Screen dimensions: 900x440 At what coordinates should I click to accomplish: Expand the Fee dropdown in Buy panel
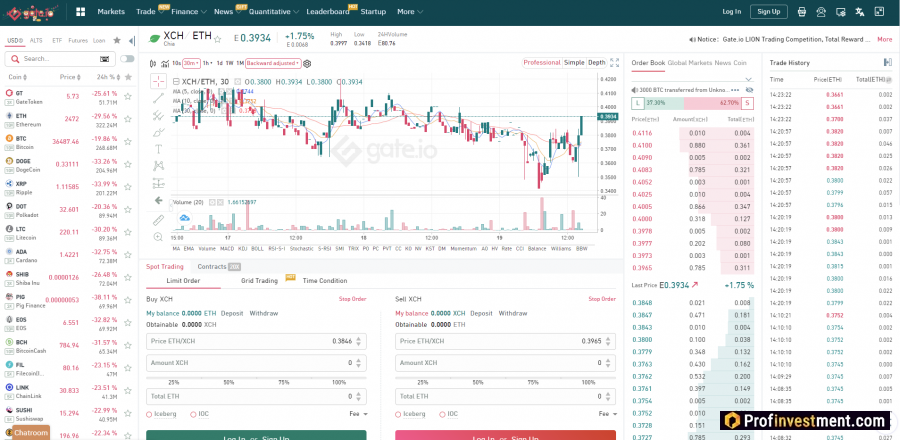point(358,413)
